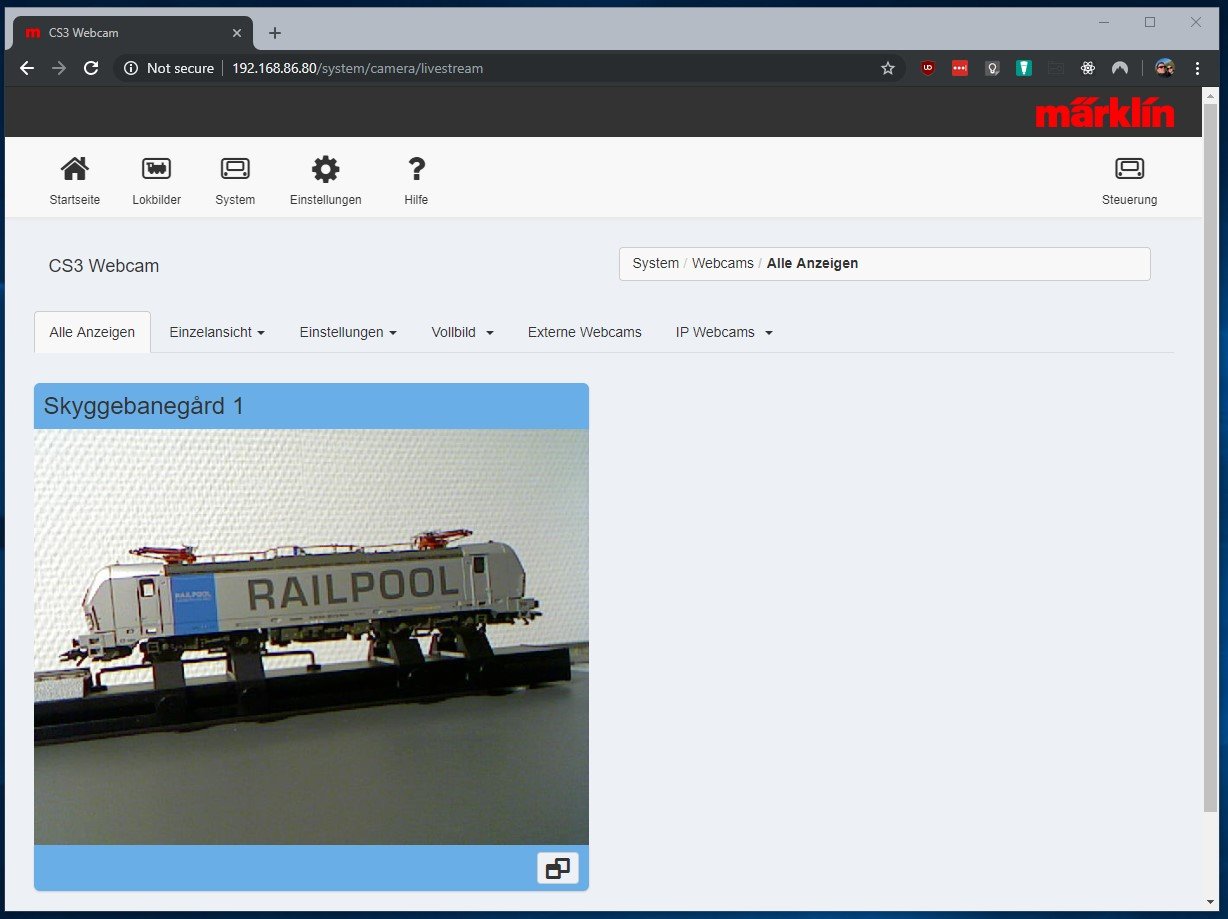The width and height of the screenshot is (1228, 919).
Task: Switch to Externe Webcams tab
Action: 585,332
